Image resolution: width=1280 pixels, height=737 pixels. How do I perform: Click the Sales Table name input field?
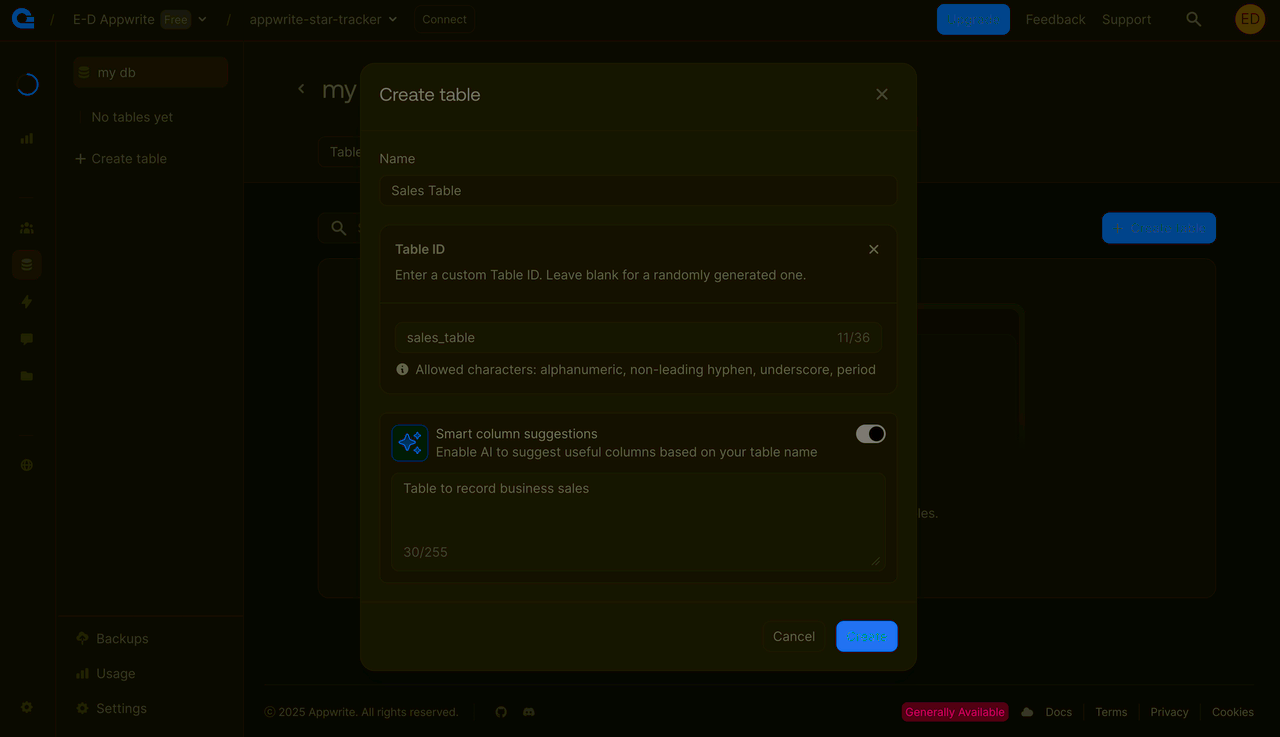point(638,190)
